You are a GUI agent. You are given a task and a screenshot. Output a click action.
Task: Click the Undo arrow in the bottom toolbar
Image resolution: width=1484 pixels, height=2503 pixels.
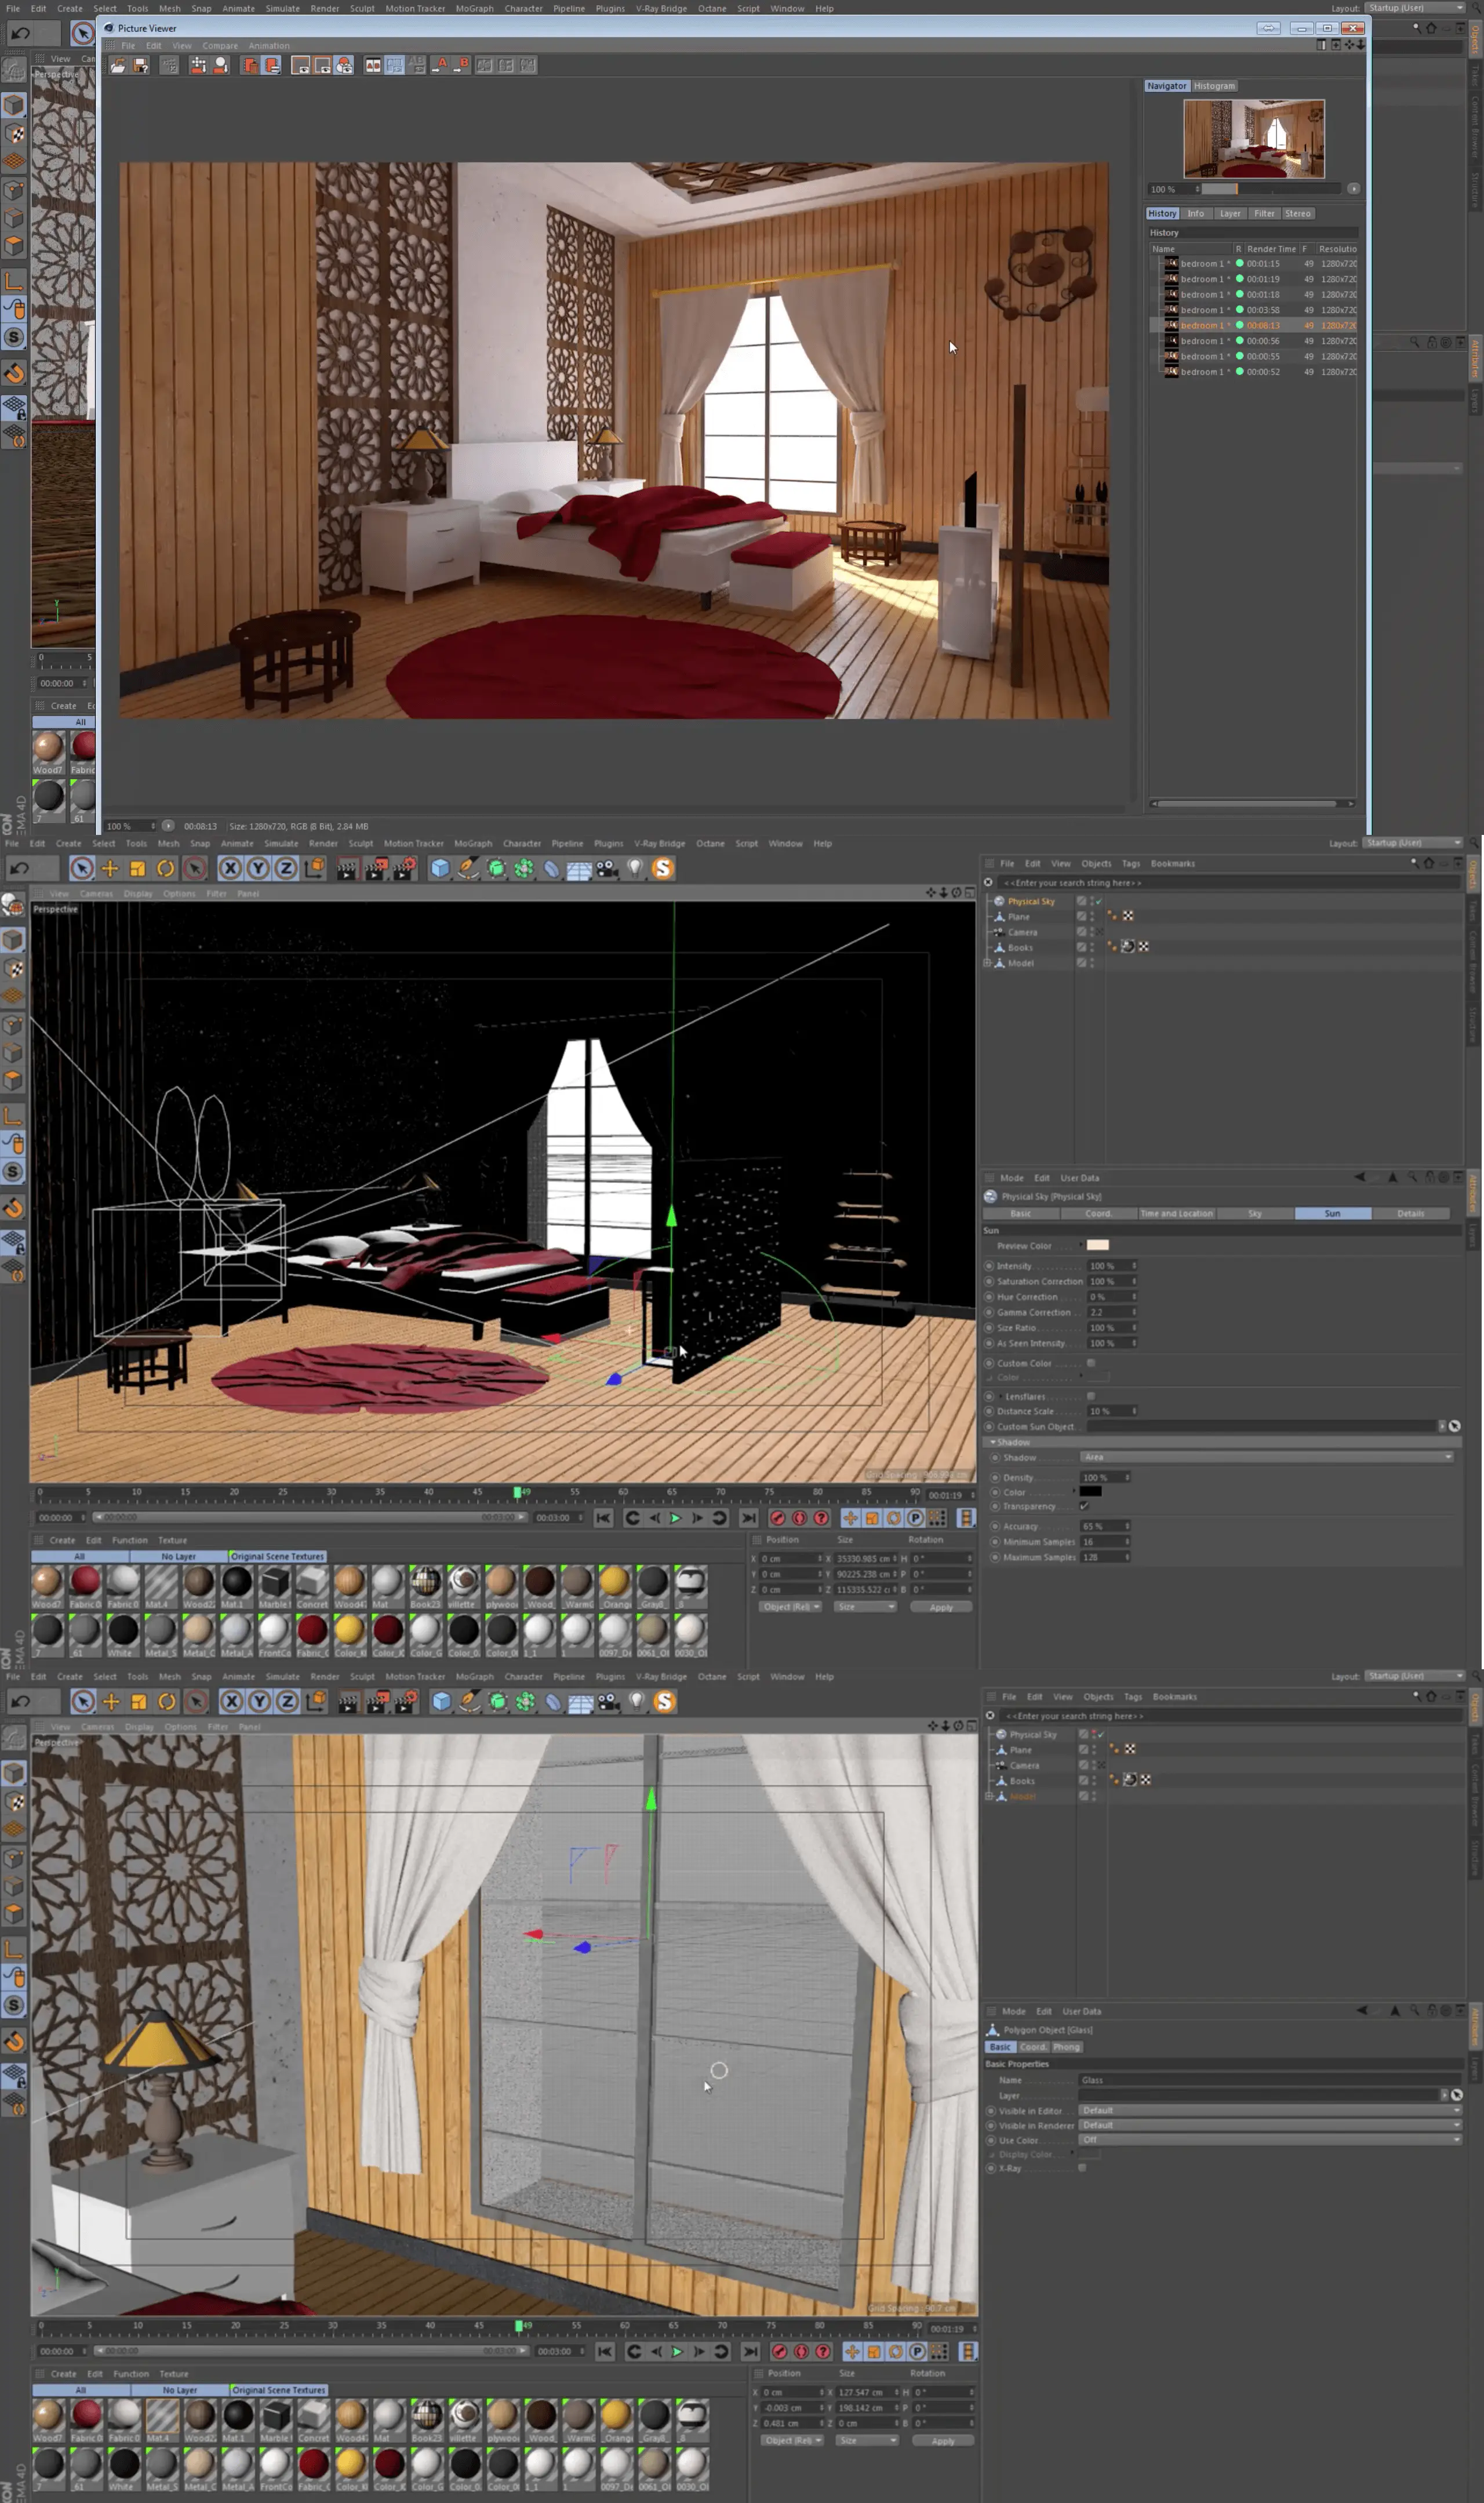pos(20,1701)
